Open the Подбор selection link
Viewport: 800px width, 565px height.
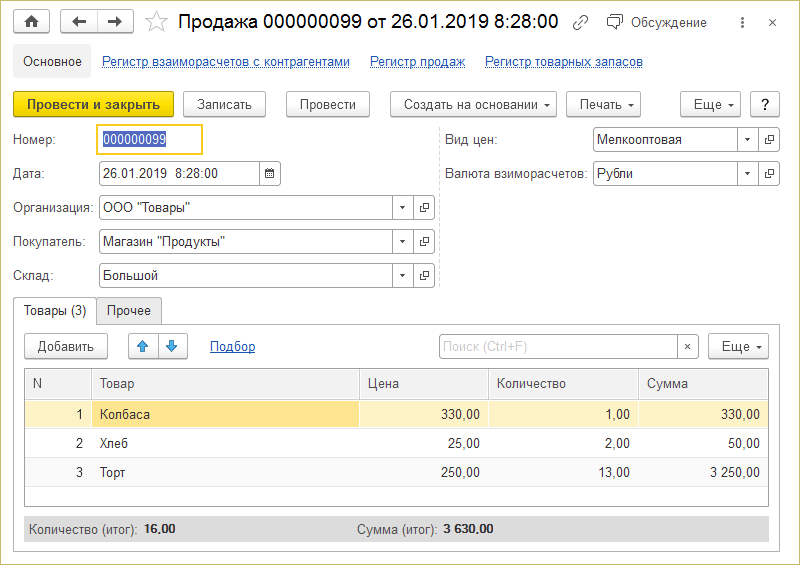click(233, 347)
